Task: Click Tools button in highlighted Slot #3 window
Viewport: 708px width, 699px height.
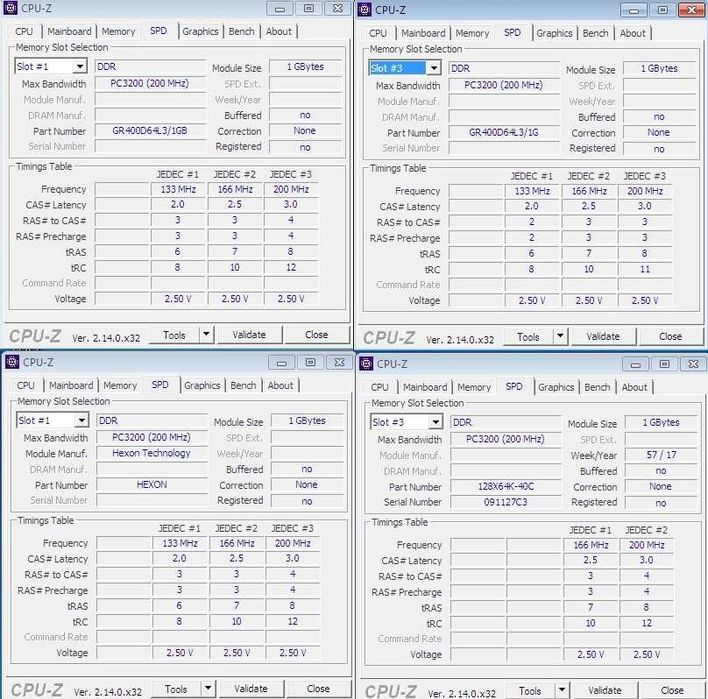Action: (x=528, y=337)
